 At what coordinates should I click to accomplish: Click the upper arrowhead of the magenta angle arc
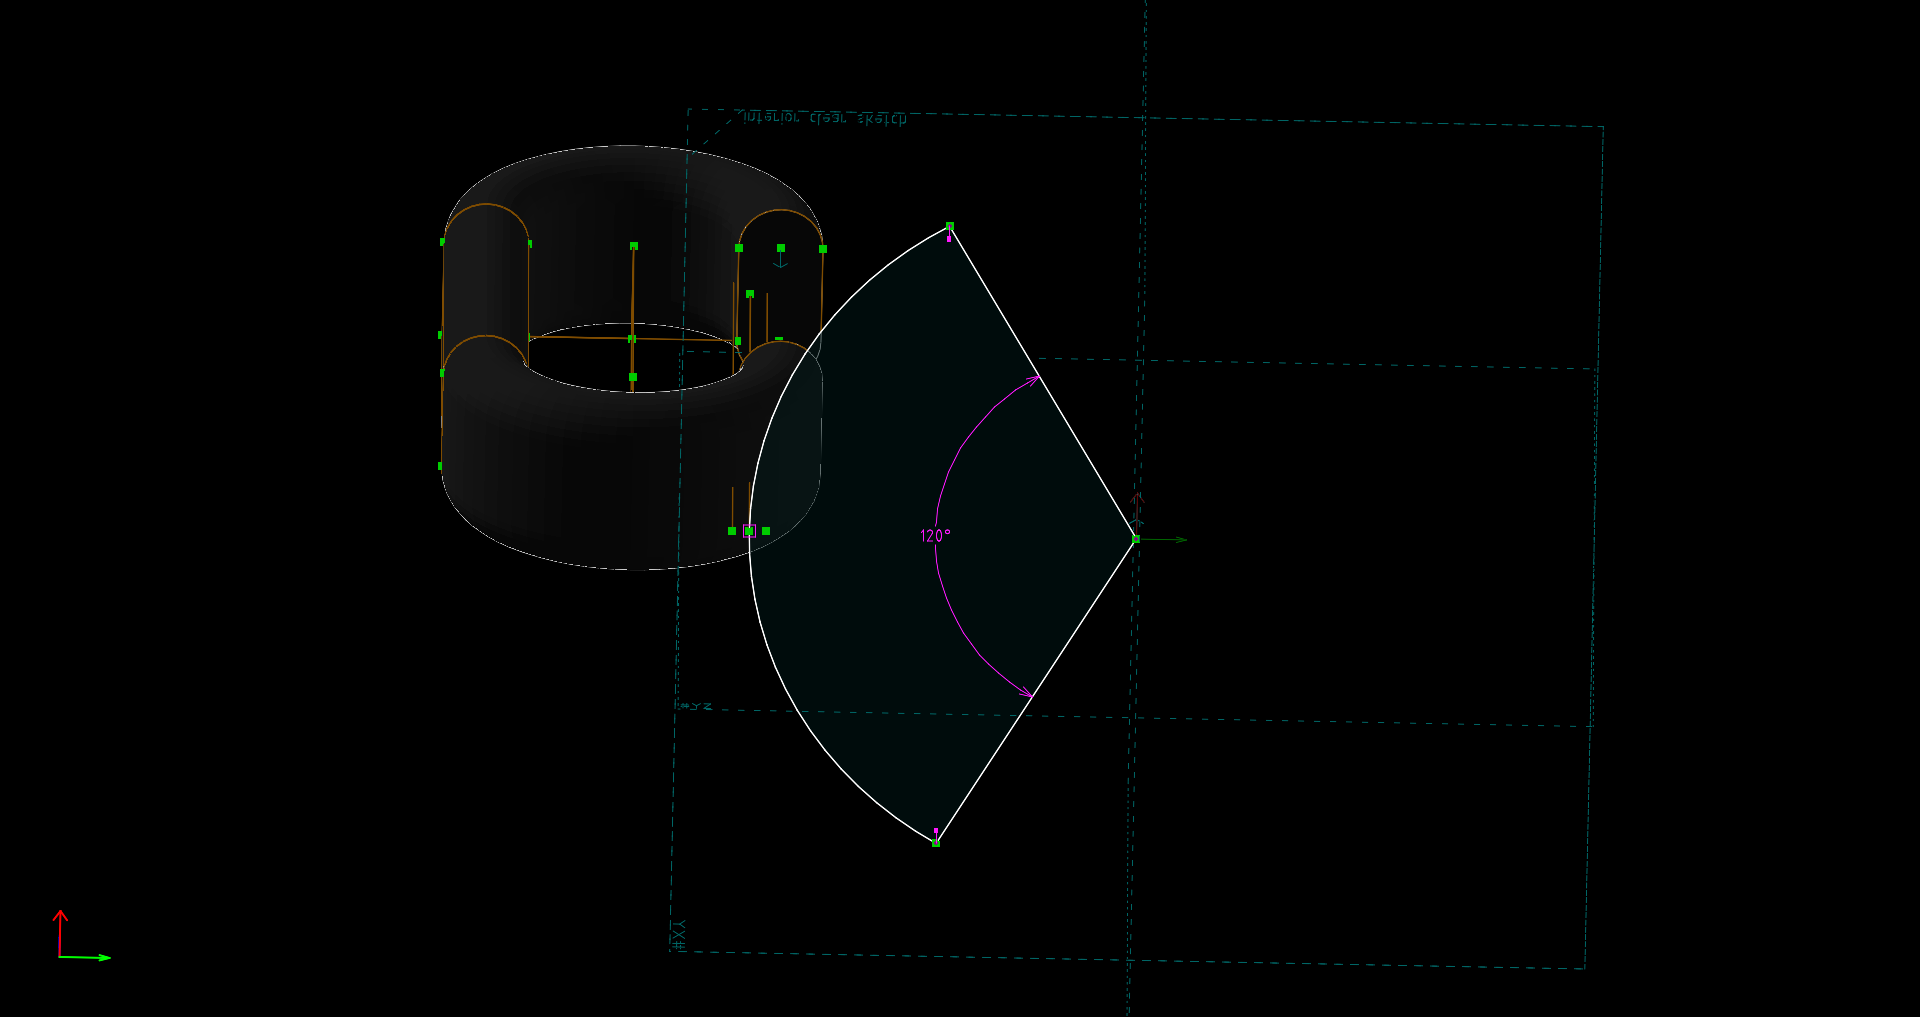(1033, 380)
